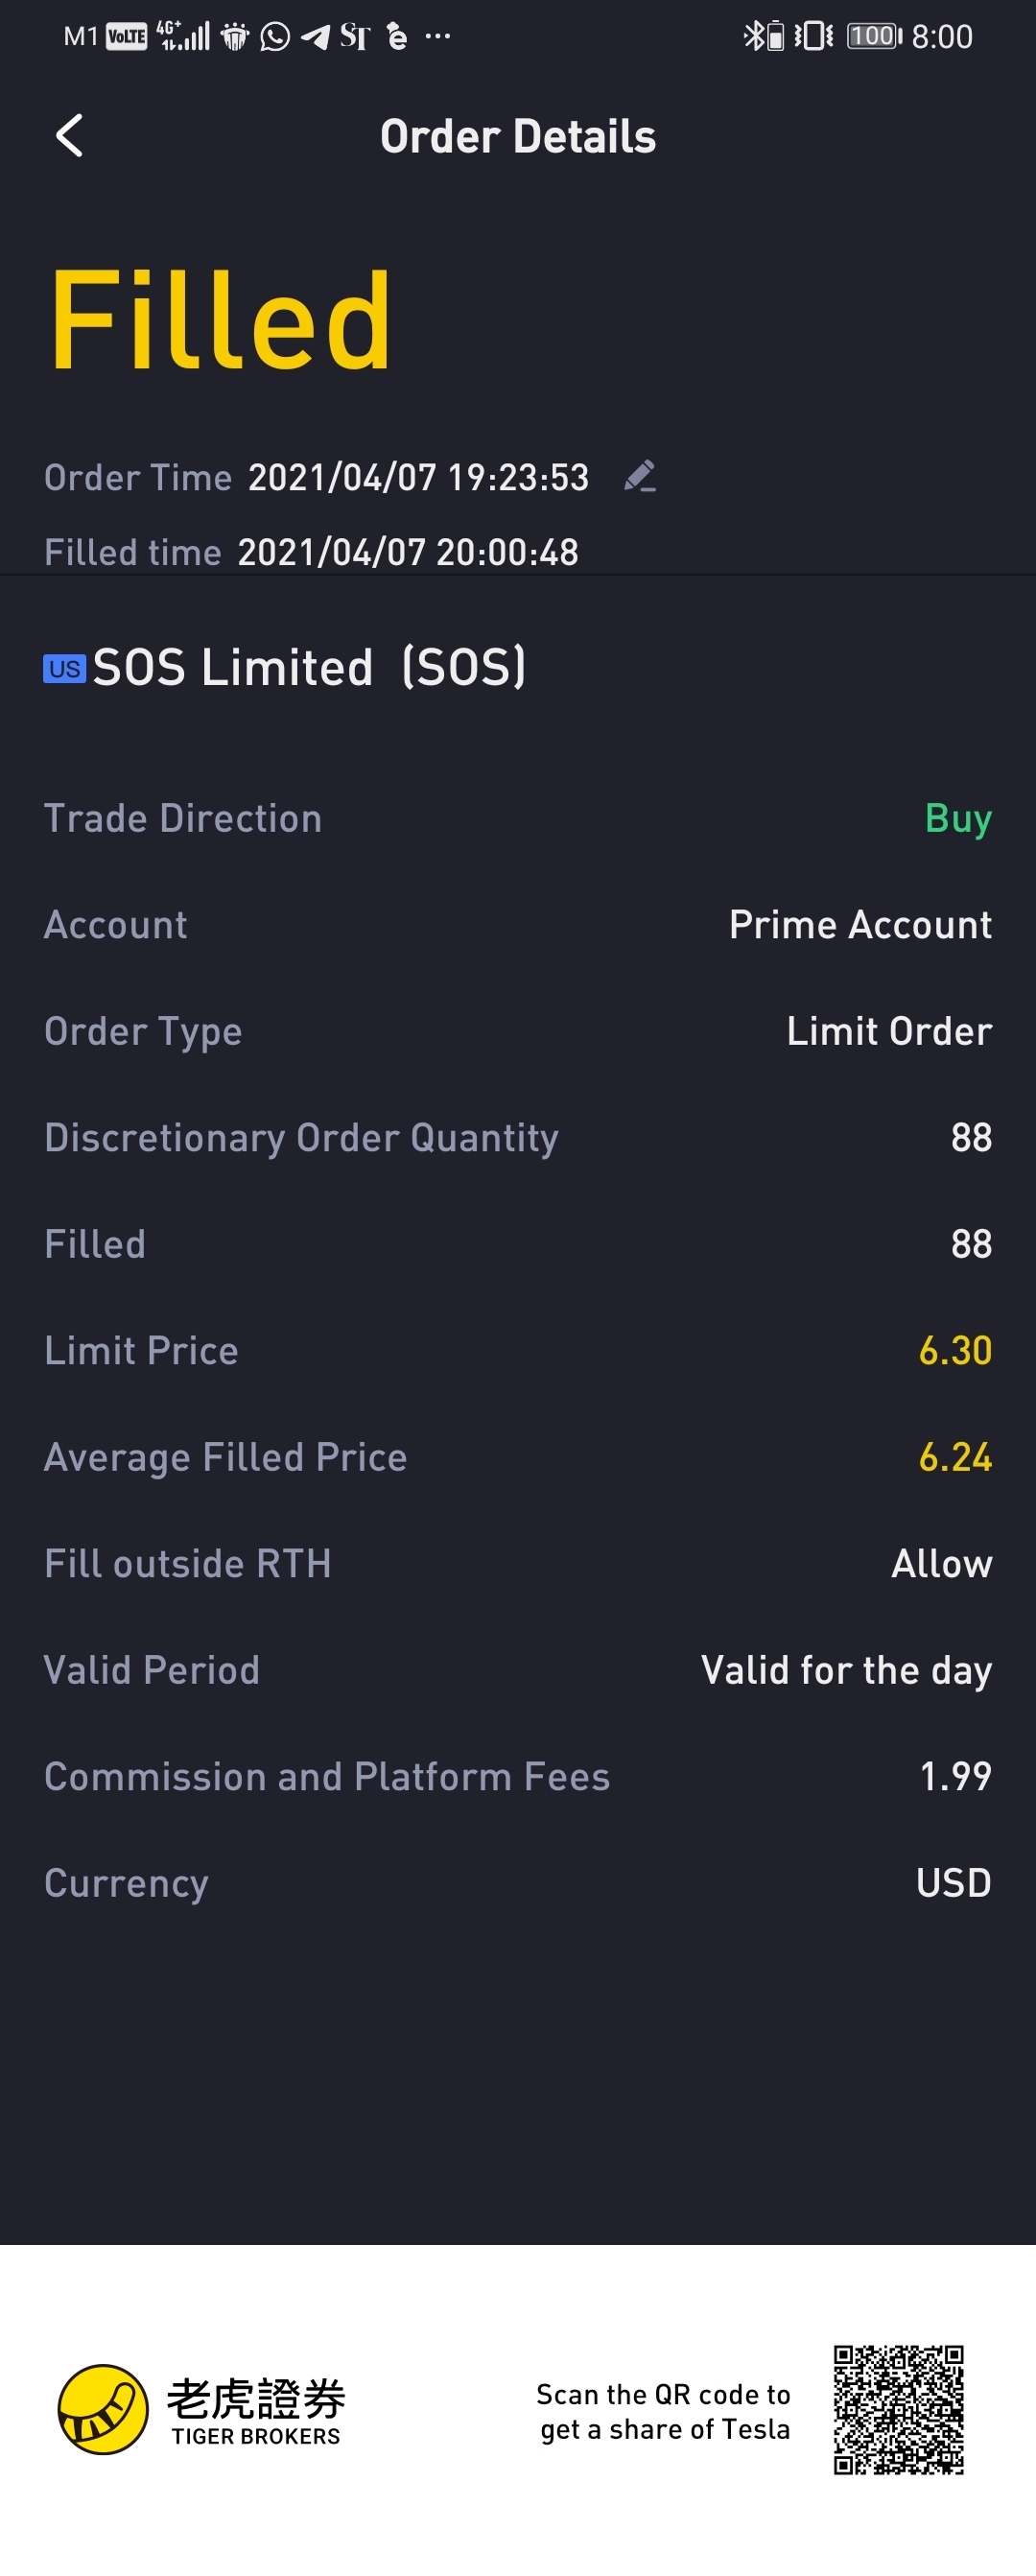This screenshot has width=1036, height=2576.
Task: Tap the Commission and Platform Fees row
Action: tap(517, 1777)
